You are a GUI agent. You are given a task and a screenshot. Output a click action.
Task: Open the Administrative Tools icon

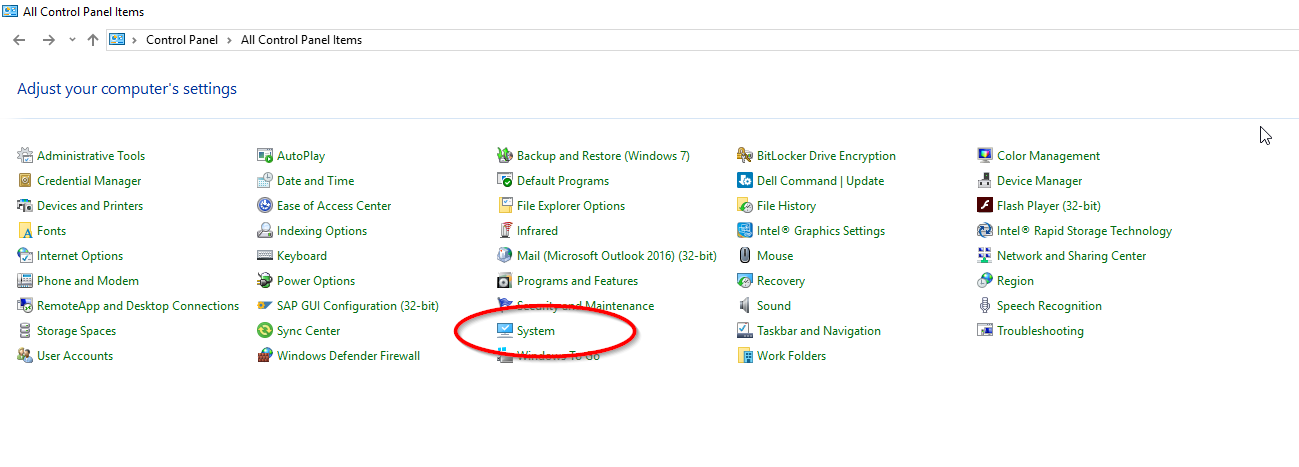click(25, 155)
